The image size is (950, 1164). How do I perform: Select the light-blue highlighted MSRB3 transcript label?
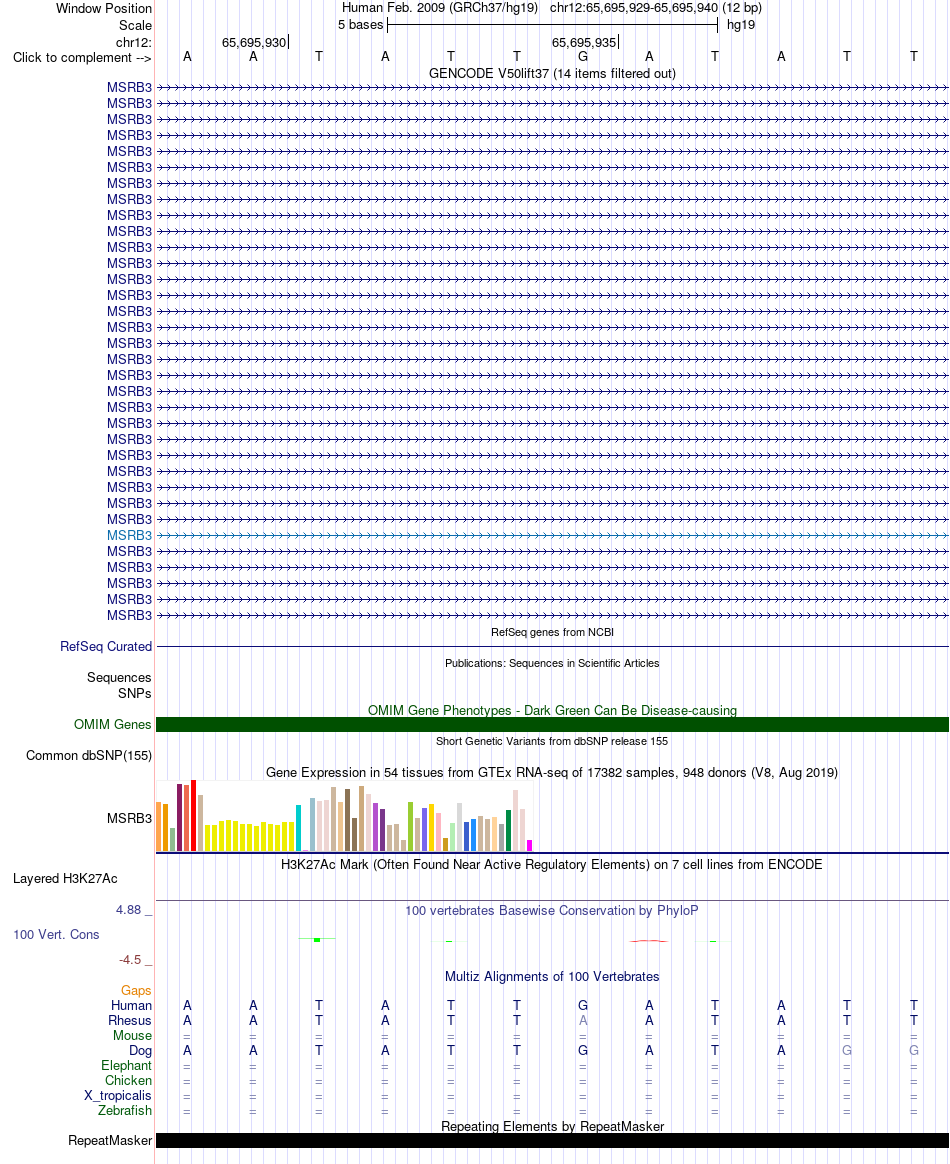[129, 535]
